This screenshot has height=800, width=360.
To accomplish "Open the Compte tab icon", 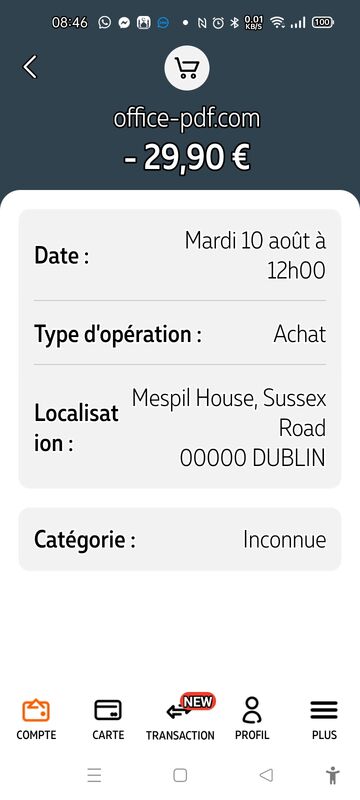I will (x=36, y=710).
